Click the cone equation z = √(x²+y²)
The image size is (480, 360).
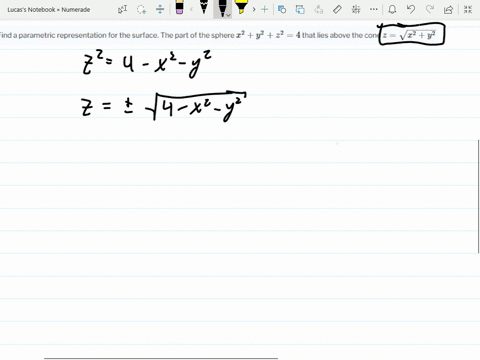409,35
